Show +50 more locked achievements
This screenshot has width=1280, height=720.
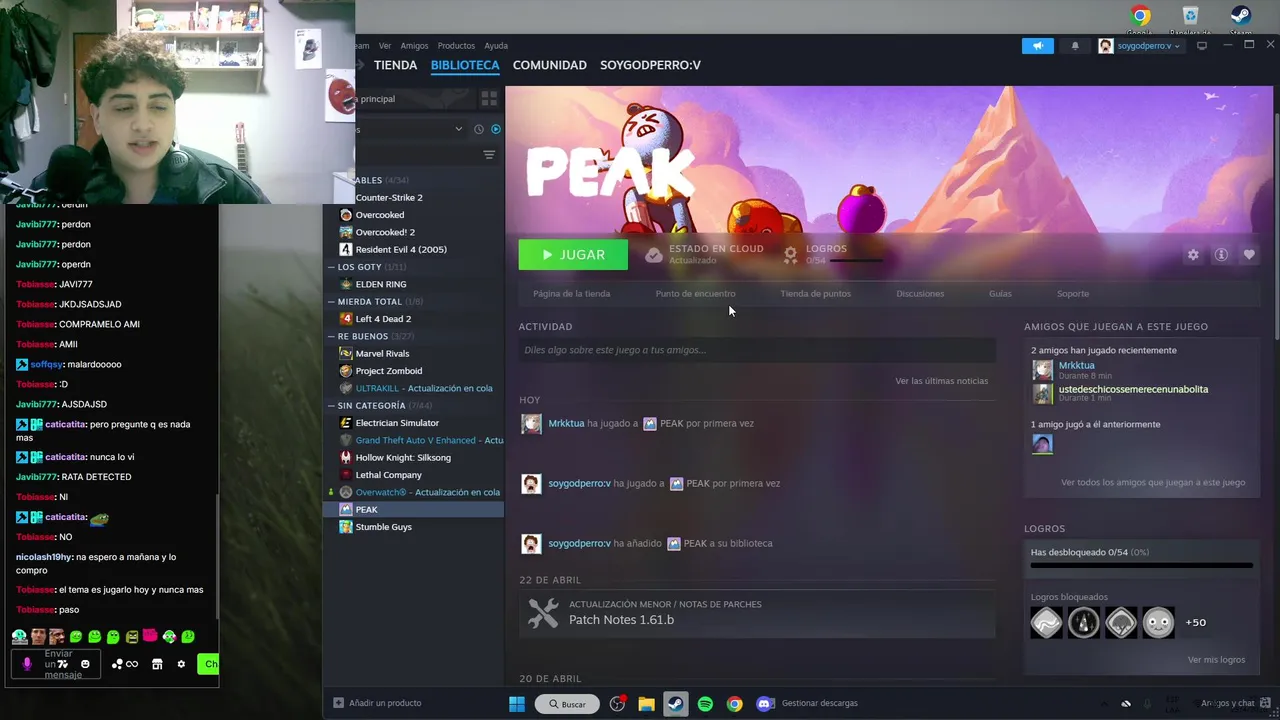[1195, 623]
